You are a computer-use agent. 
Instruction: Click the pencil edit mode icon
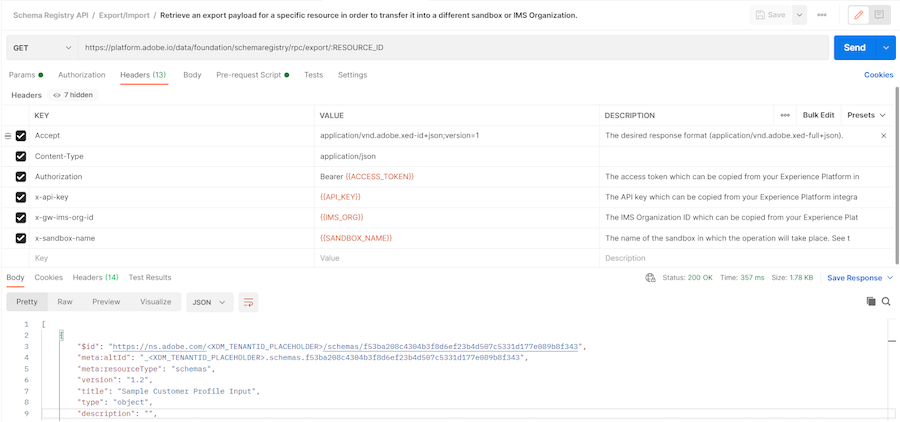click(859, 15)
